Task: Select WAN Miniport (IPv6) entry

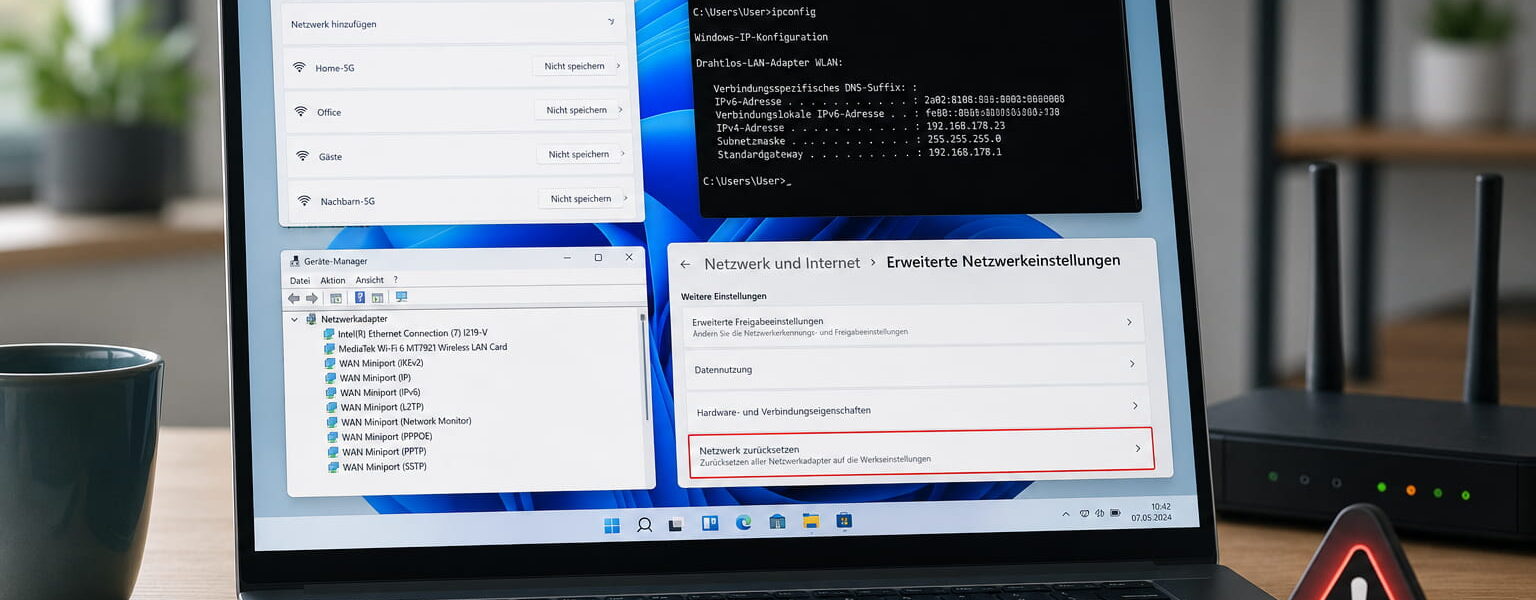Action: 379,393
